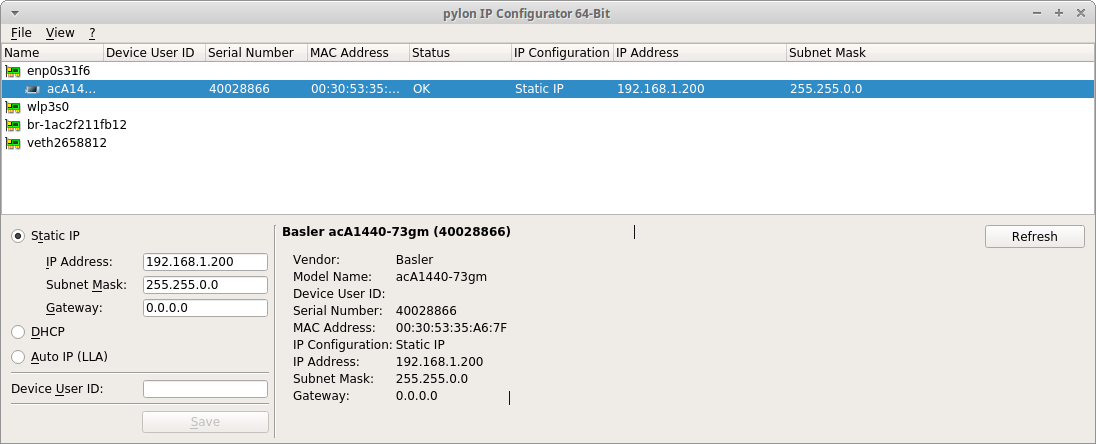1096x444 pixels.
Task: Click the truncated MAC 00:30:53:35:... cell
Action: [x=356, y=89]
